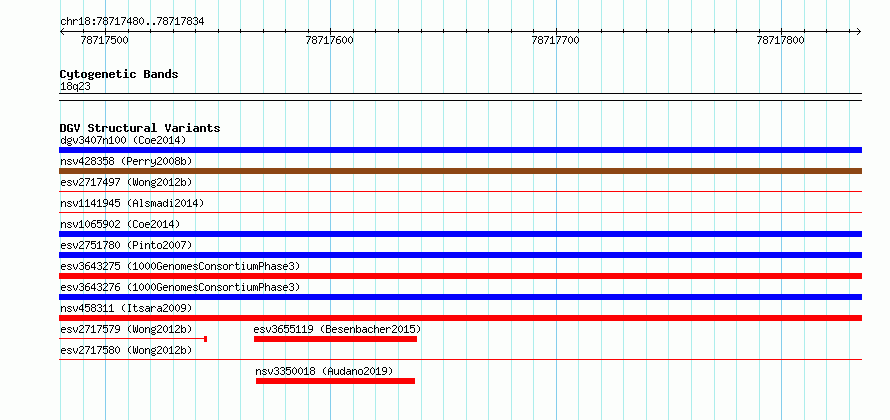
Task: Open the esv2751780 (Pinto2007) label
Action: 126,245
